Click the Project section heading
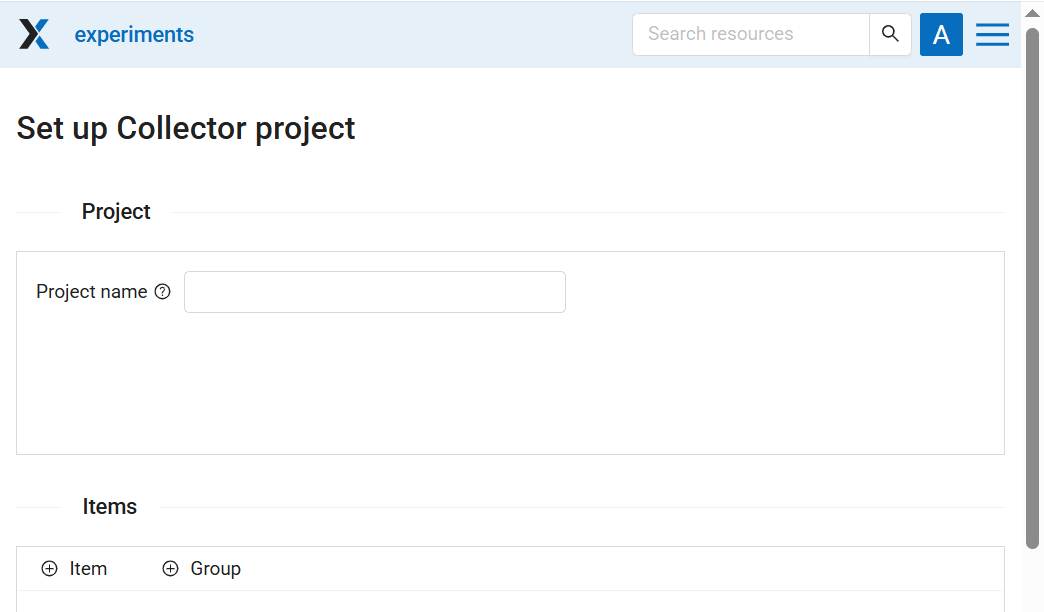This screenshot has width=1044, height=612. 116,212
